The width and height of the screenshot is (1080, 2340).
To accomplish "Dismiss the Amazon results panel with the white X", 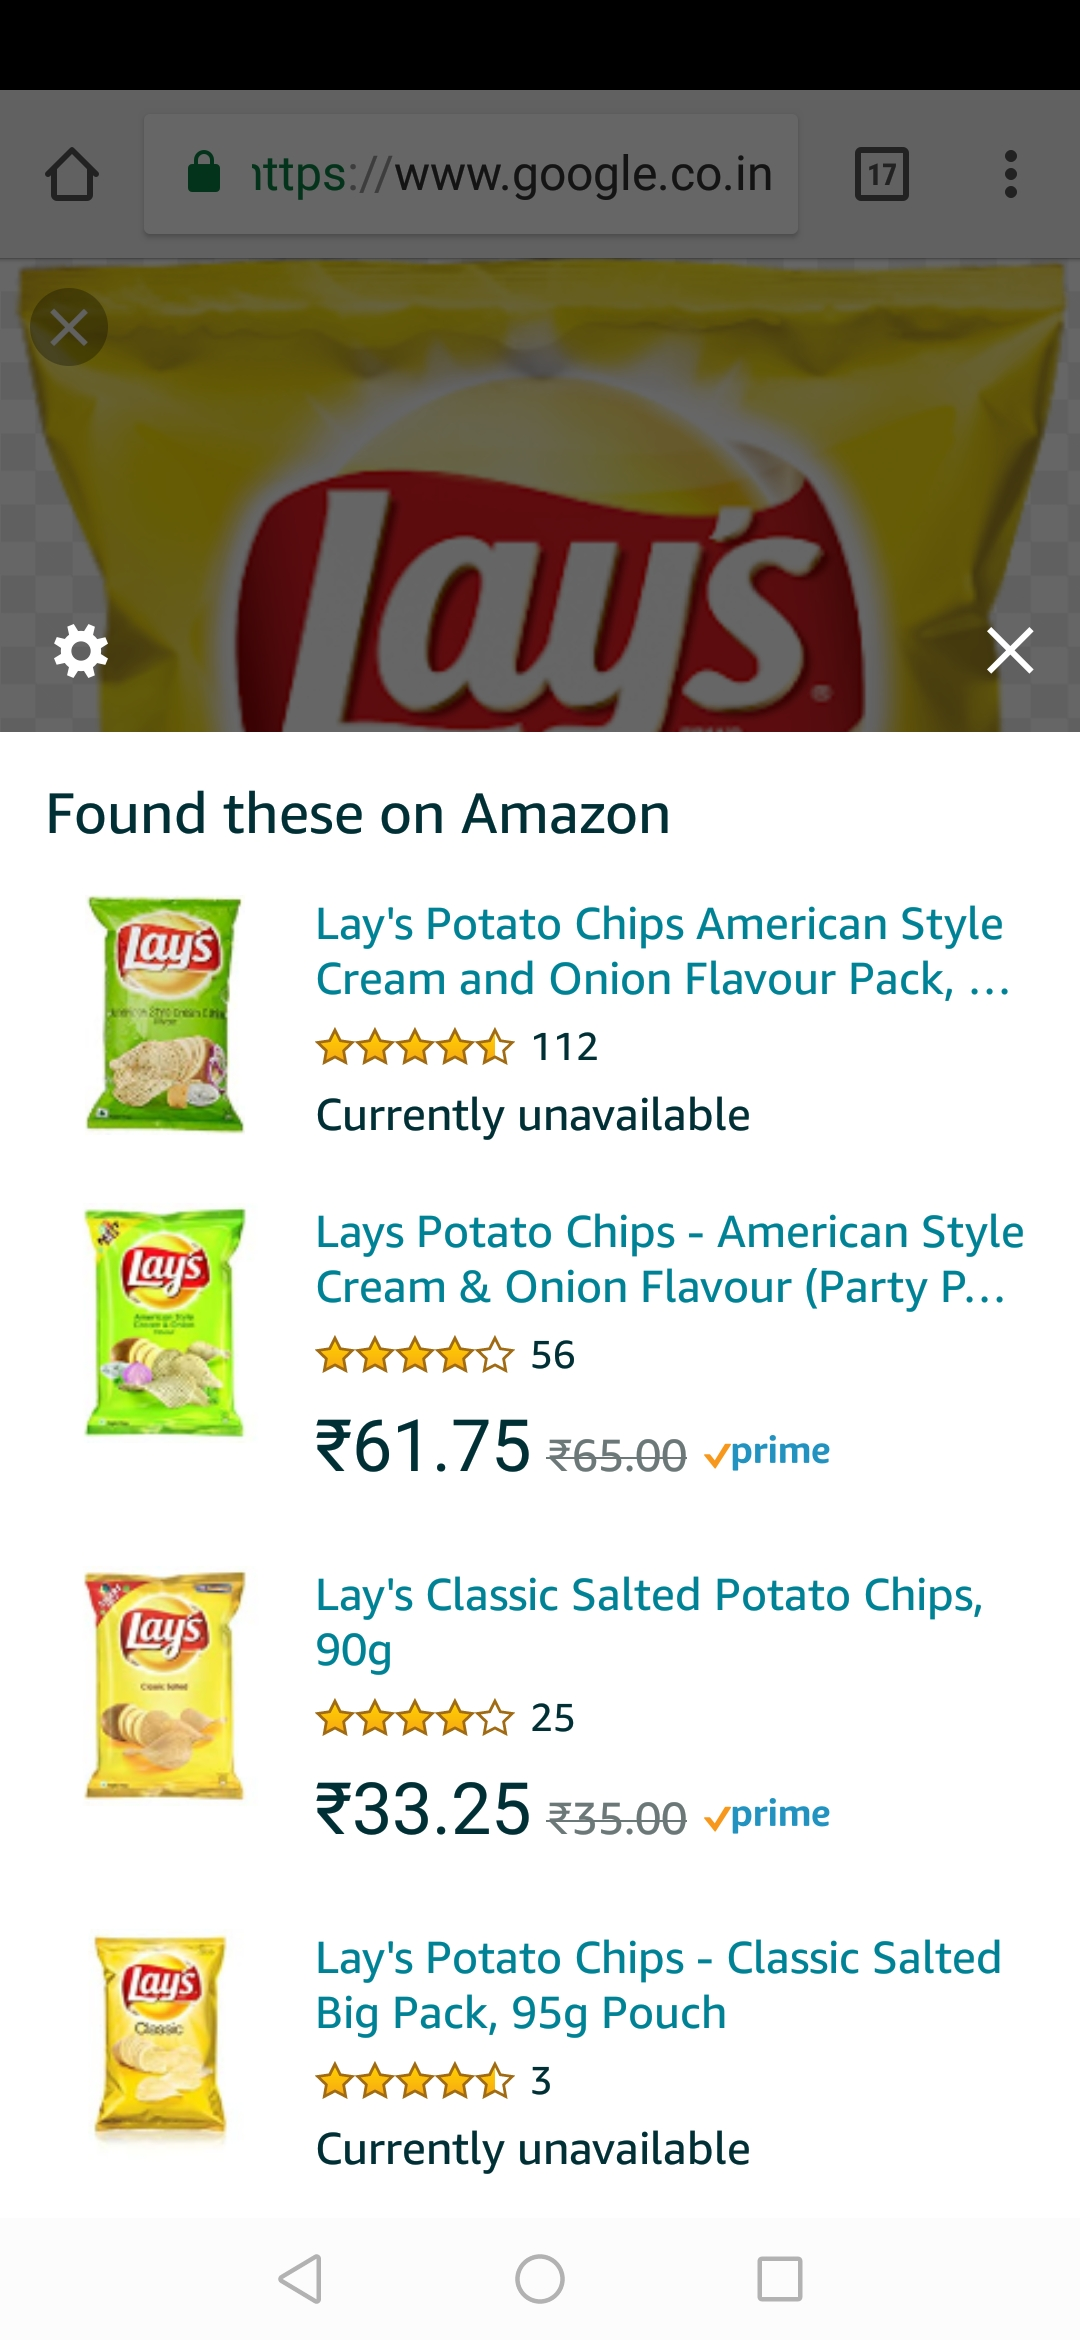I will [1010, 651].
